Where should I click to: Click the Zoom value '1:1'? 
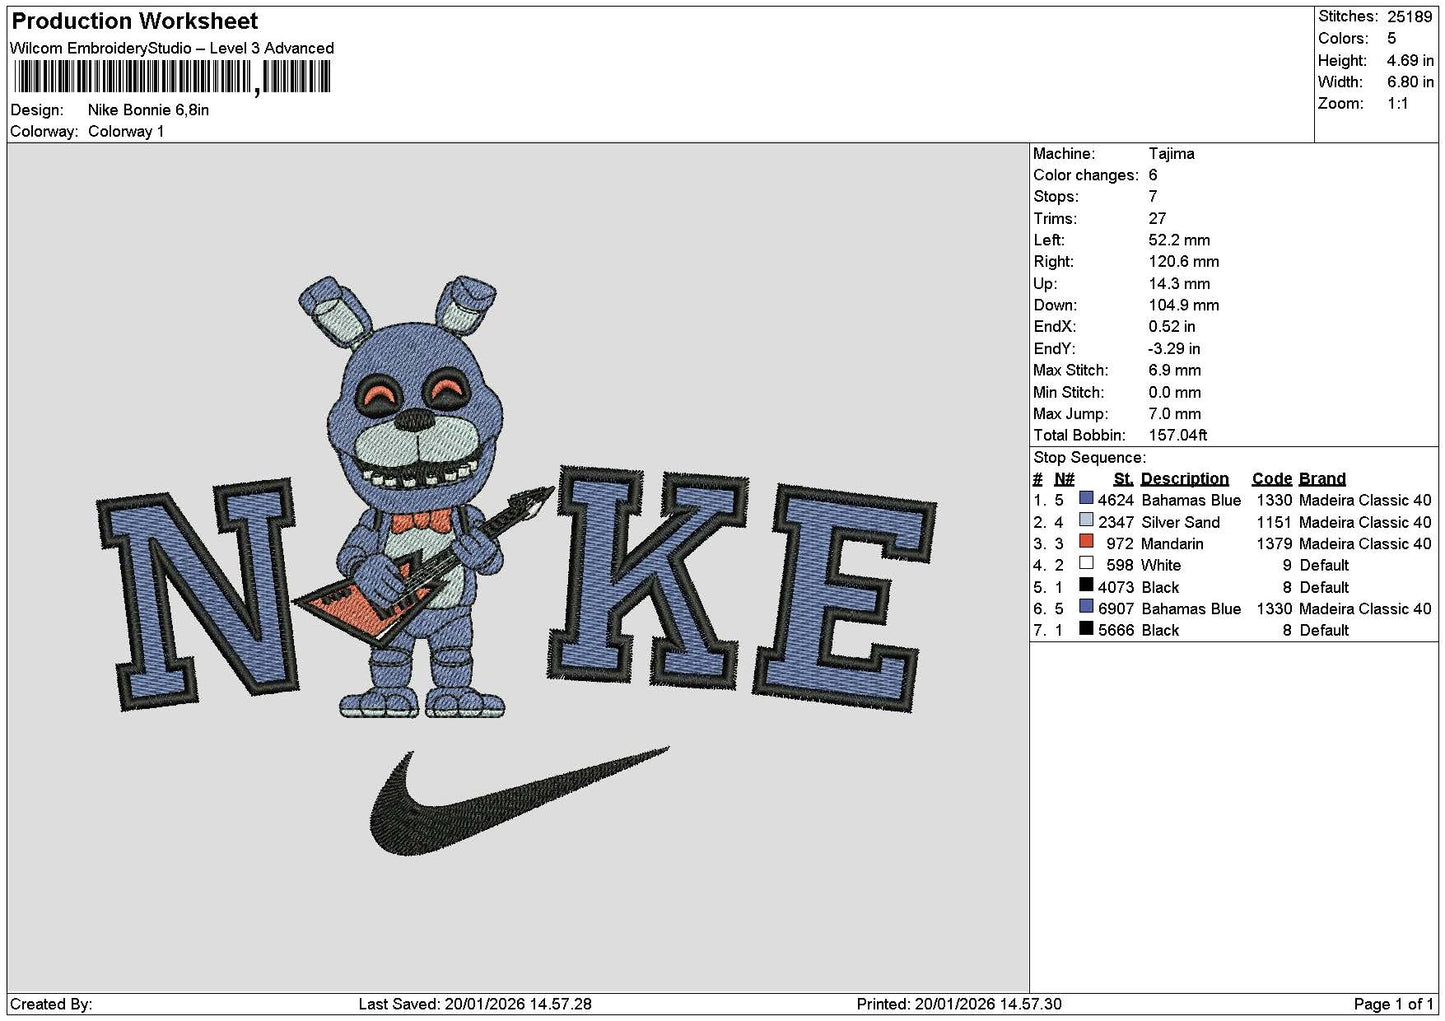1397,103
